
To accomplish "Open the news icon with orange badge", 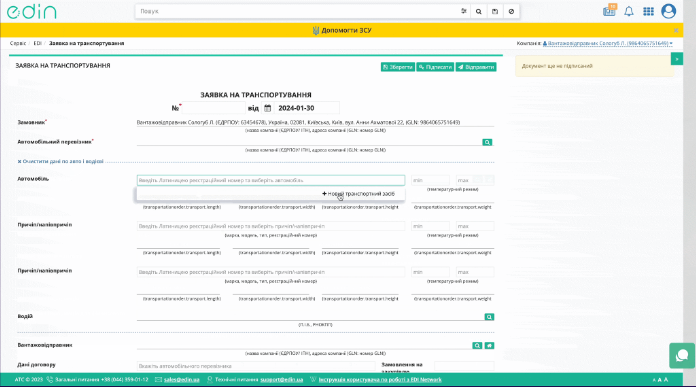I will [609, 10].
